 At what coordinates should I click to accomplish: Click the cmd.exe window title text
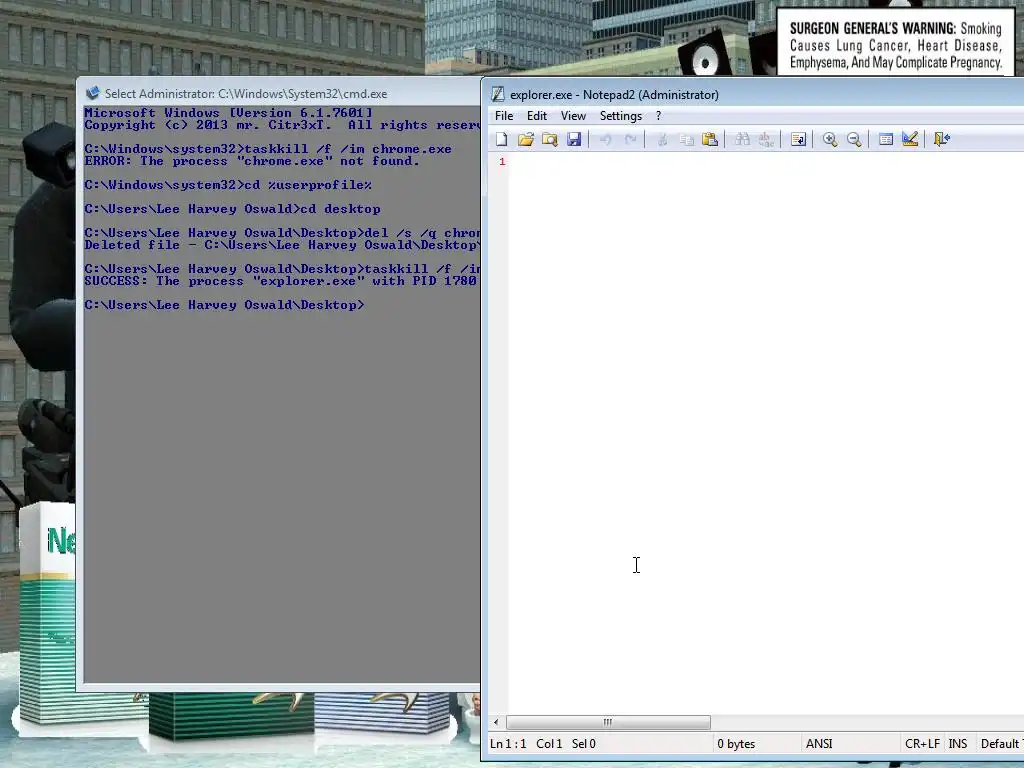(x=246, y=94)
